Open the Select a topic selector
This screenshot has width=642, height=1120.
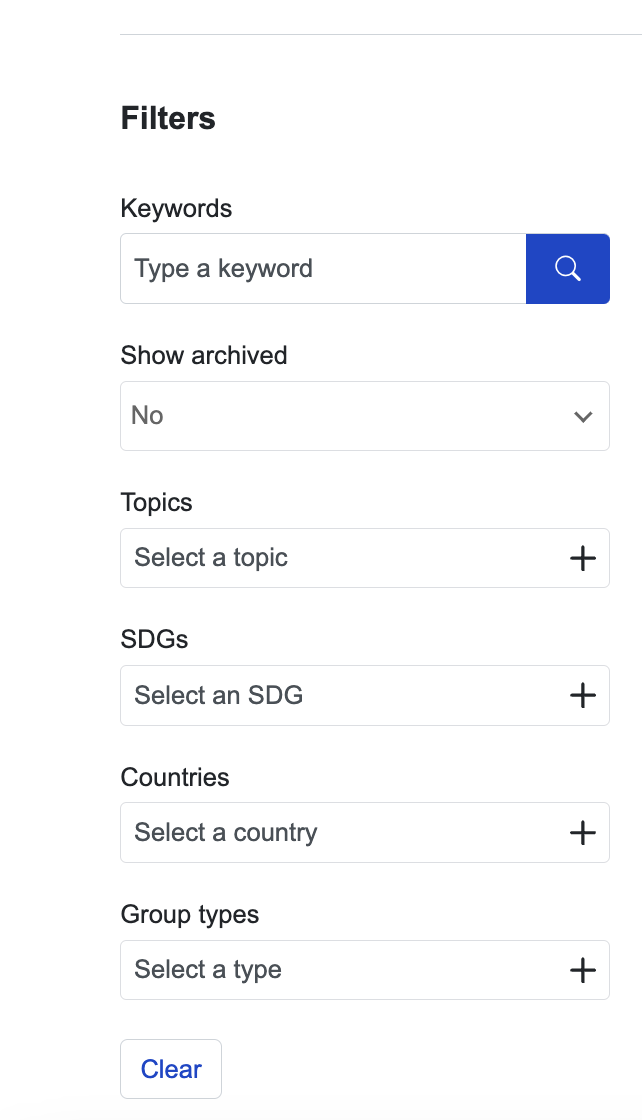point(365,558)
